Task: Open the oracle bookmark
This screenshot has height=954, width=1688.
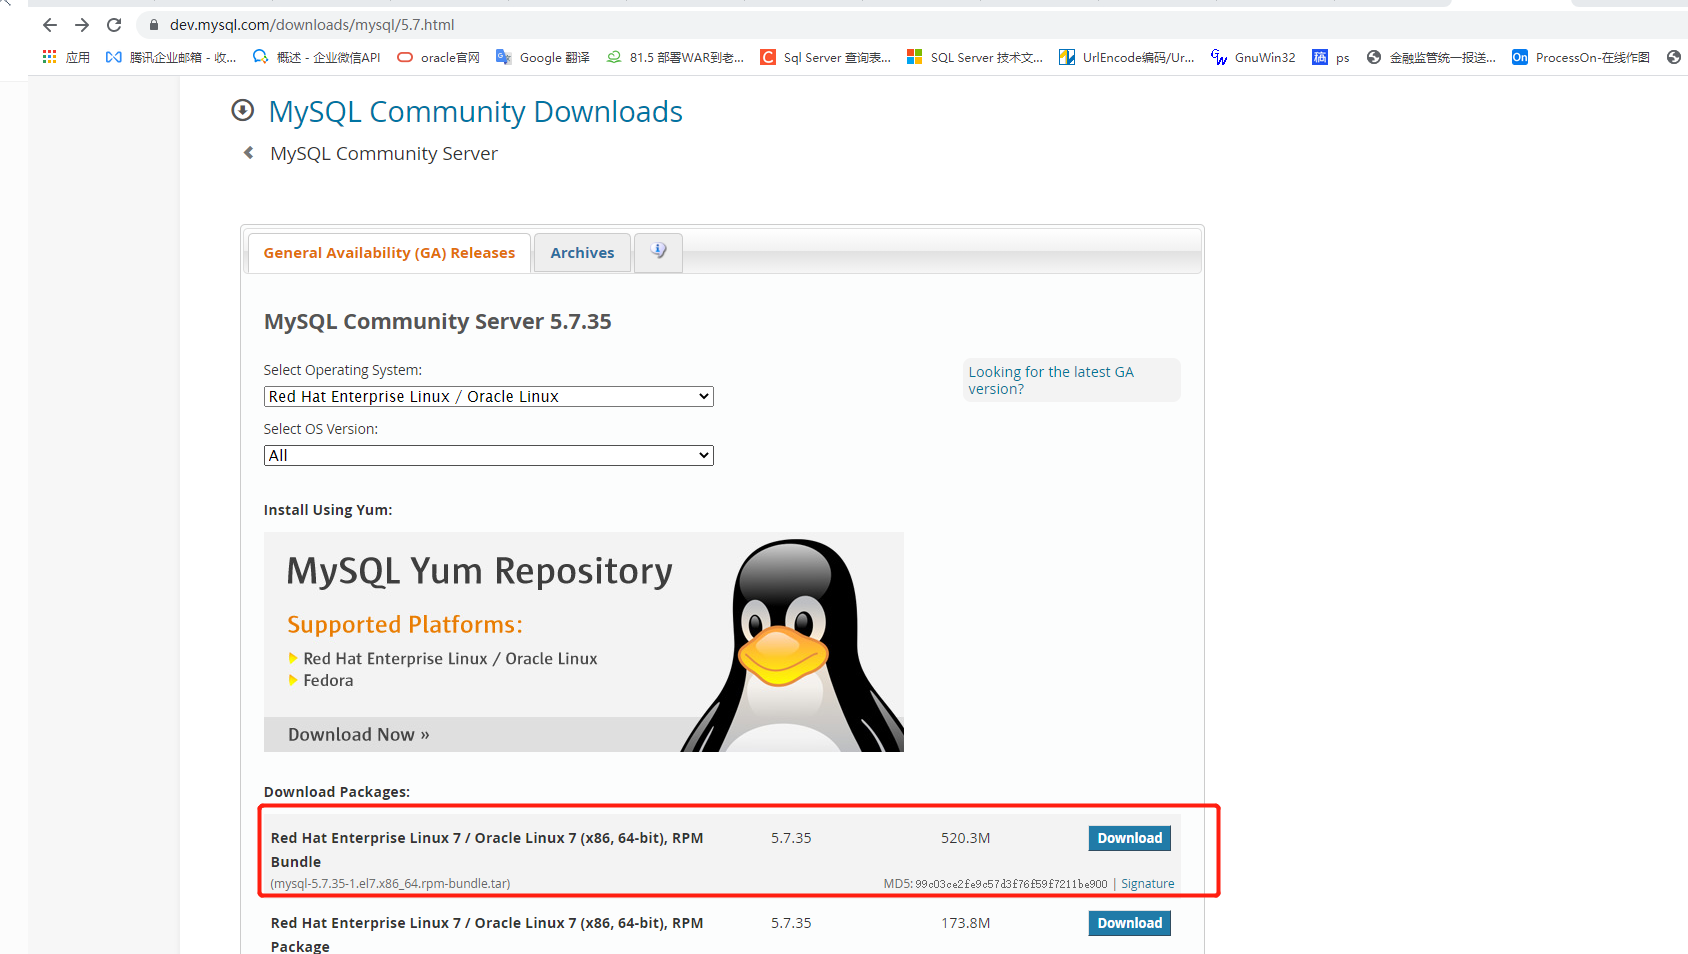Action: click(x=439, y=58)
